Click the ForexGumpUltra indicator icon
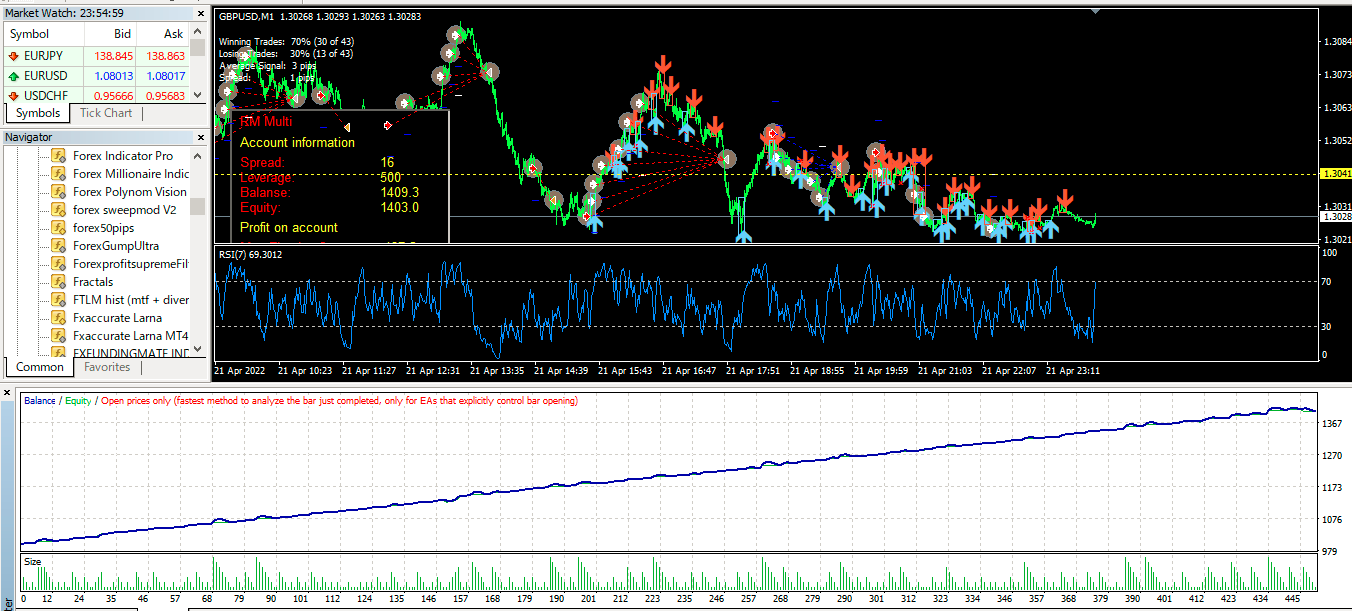 click(59, 246)
